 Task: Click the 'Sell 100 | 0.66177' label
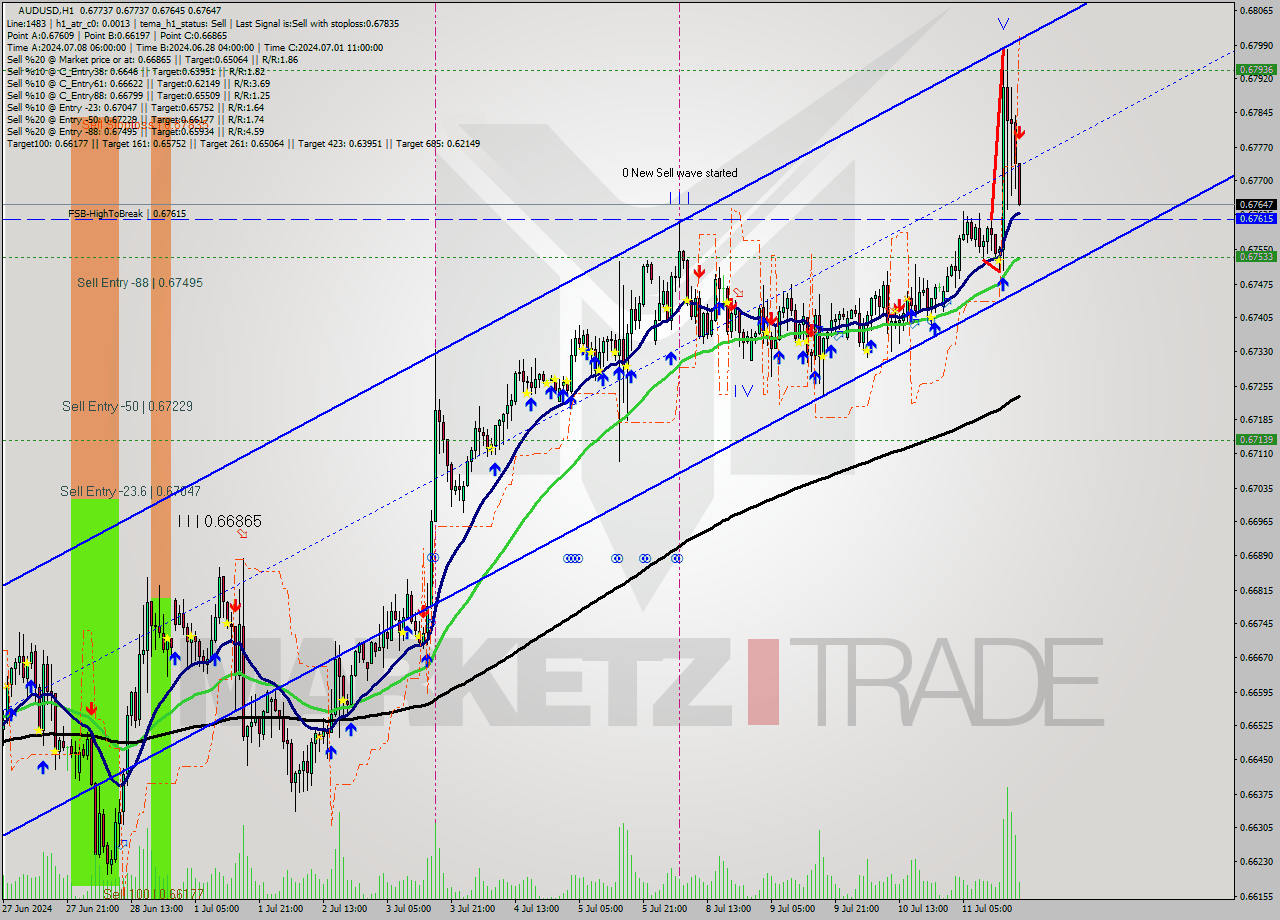[x=154, y=894]
